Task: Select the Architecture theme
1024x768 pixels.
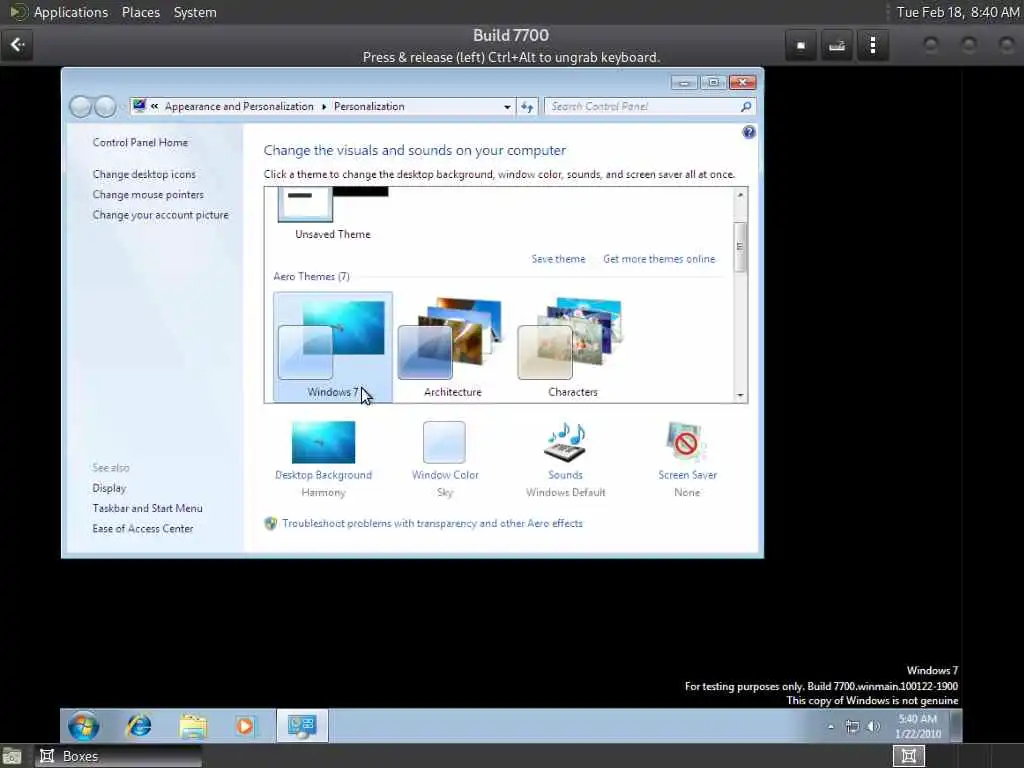Action: click(x=453, y=347)
